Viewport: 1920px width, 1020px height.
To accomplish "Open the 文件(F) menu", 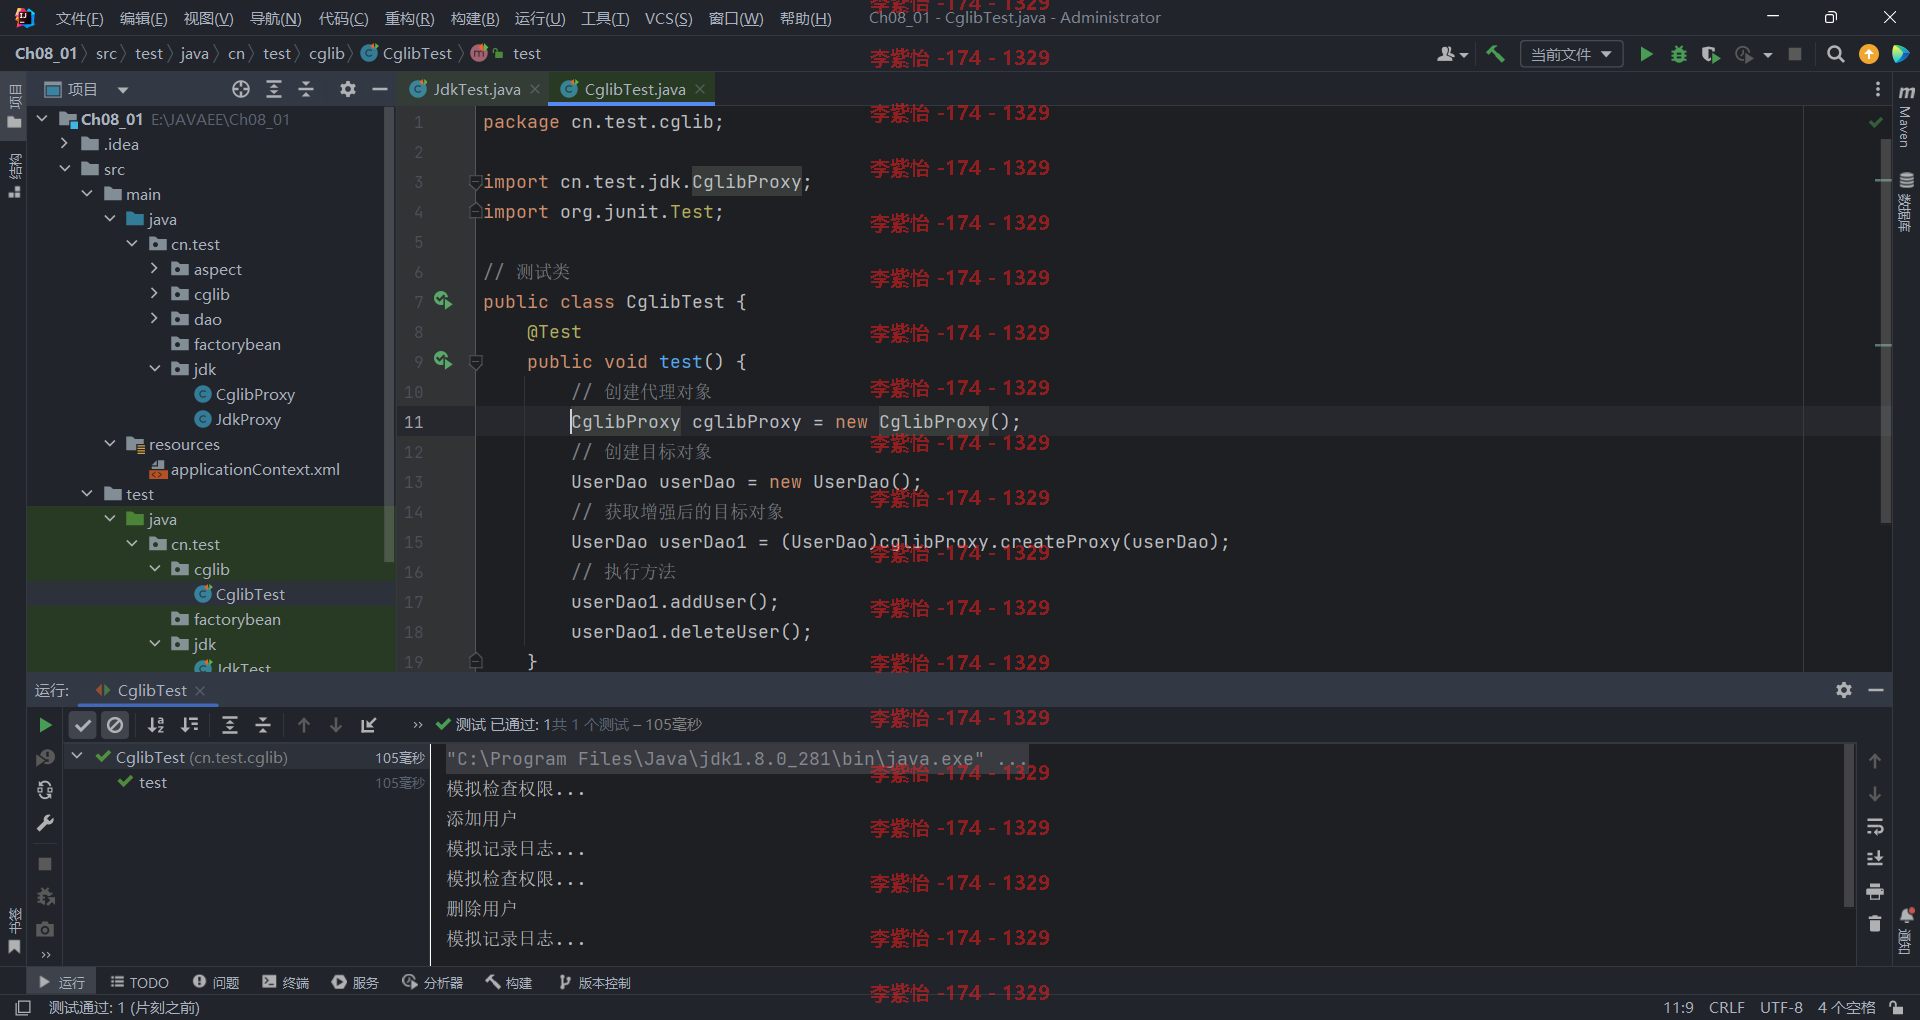I will [x=79, y=18].
